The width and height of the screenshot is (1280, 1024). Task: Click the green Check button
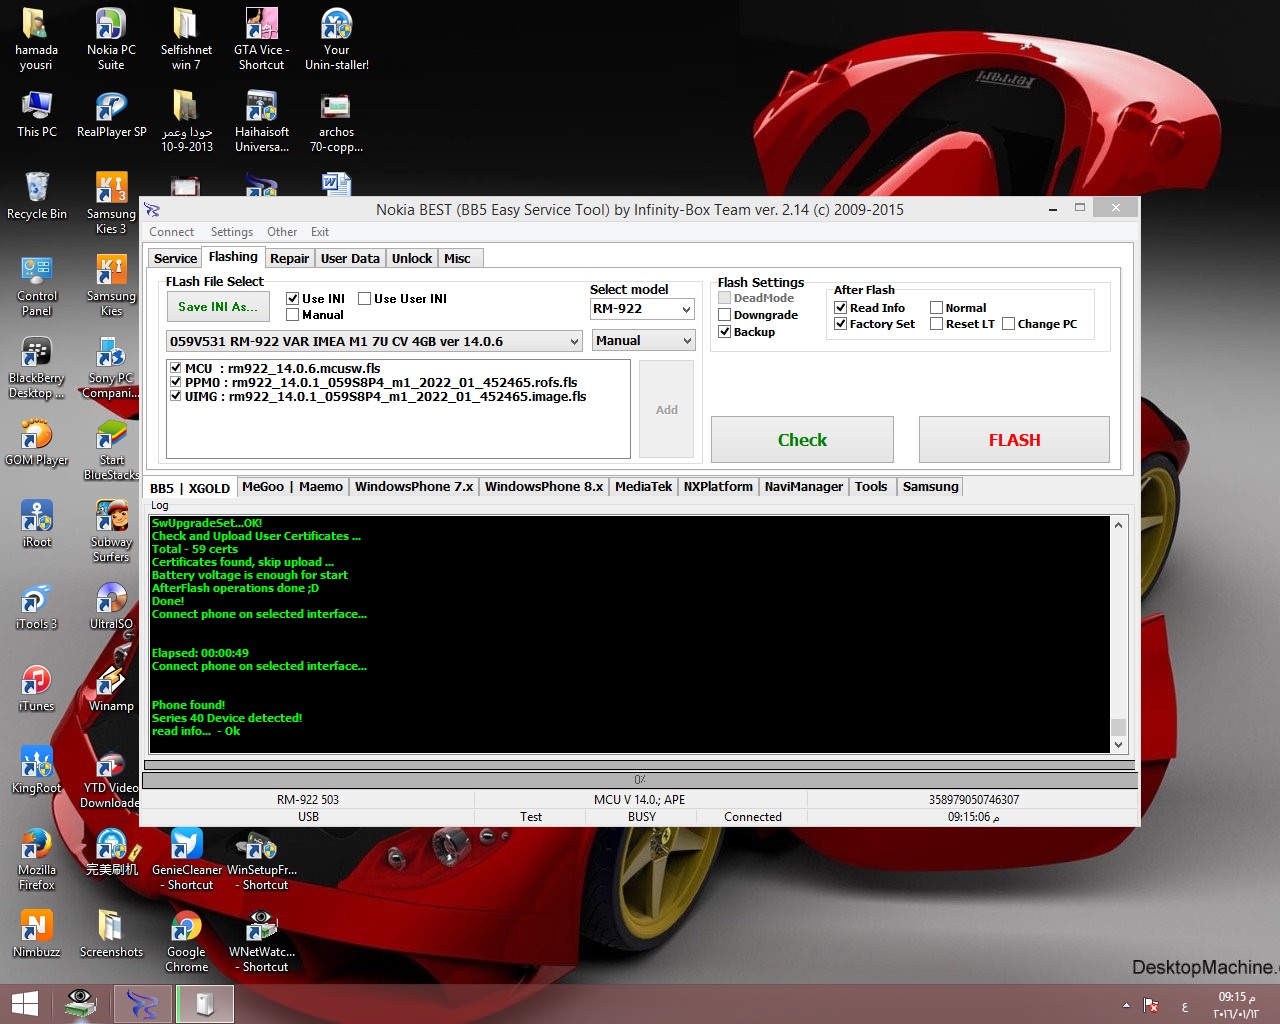pyautogui.click(x=802, y=440)
